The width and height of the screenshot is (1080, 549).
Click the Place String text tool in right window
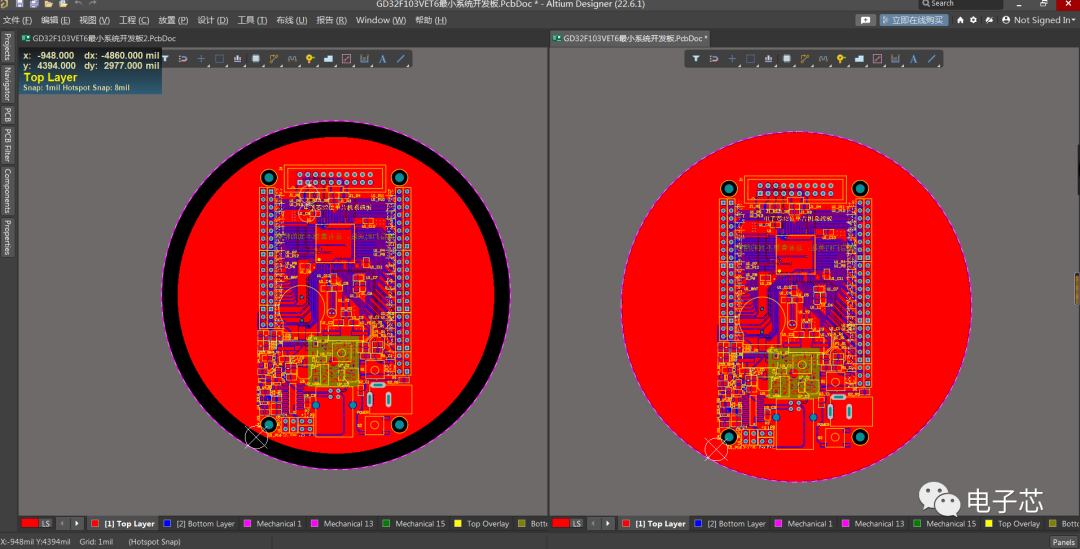point(913,59)
